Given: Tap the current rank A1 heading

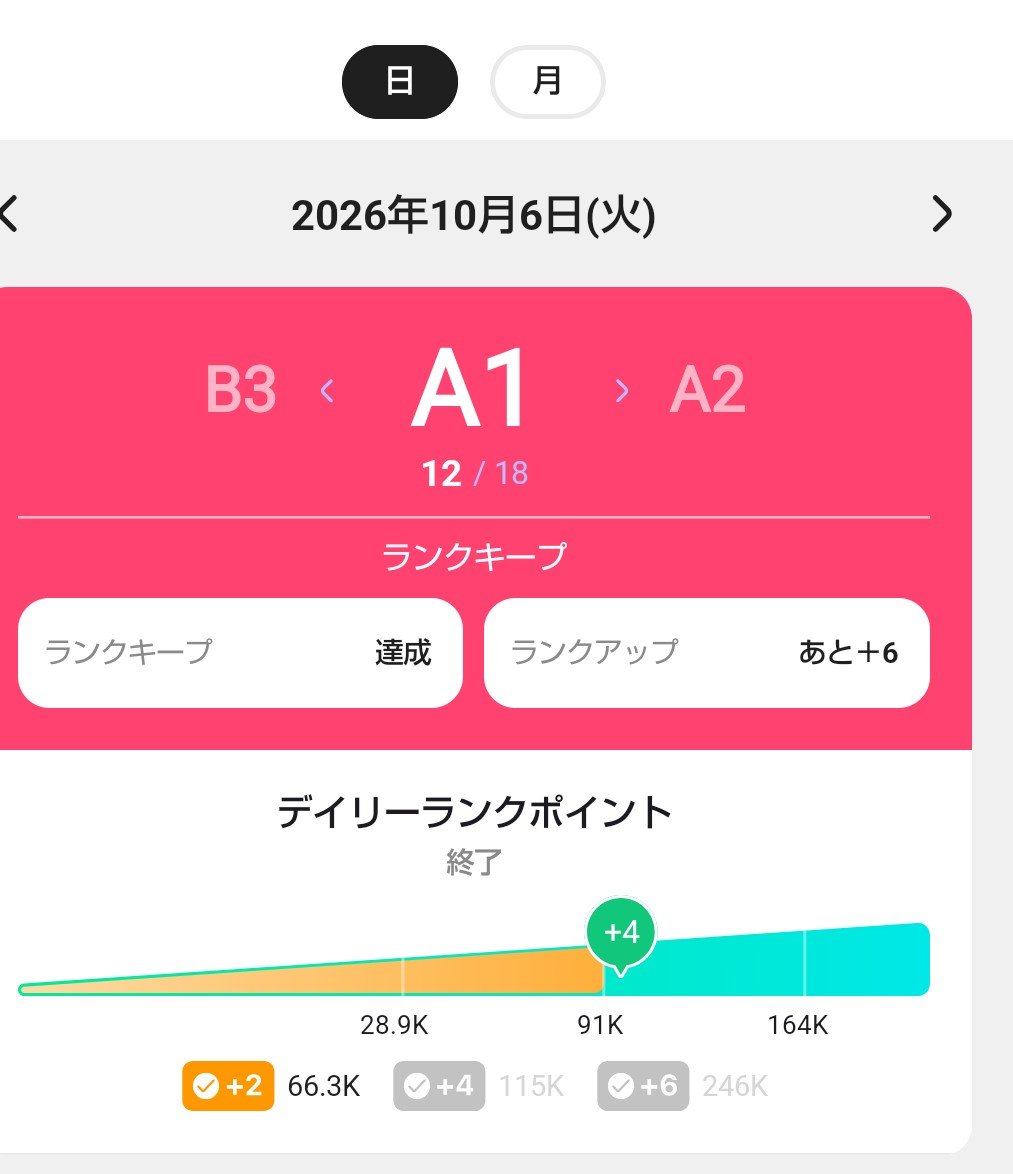Looking at the screenshot, I should 471,388.
